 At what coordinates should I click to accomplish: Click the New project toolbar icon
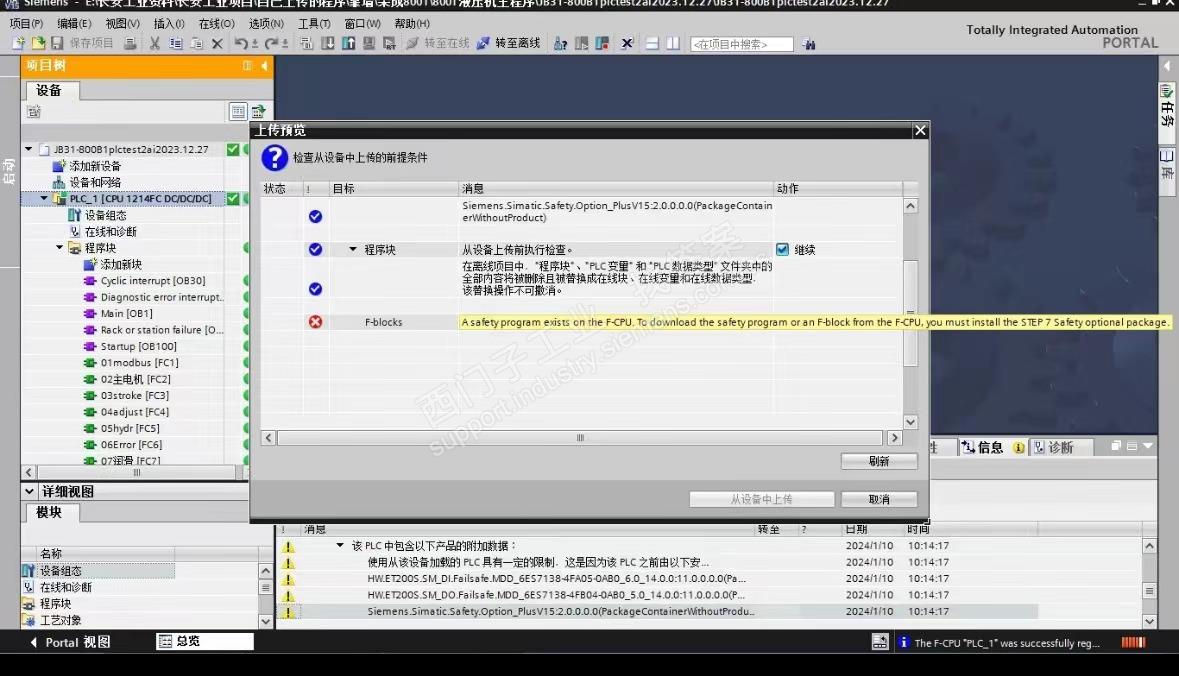pyautogui.click(x=19, y=44)
